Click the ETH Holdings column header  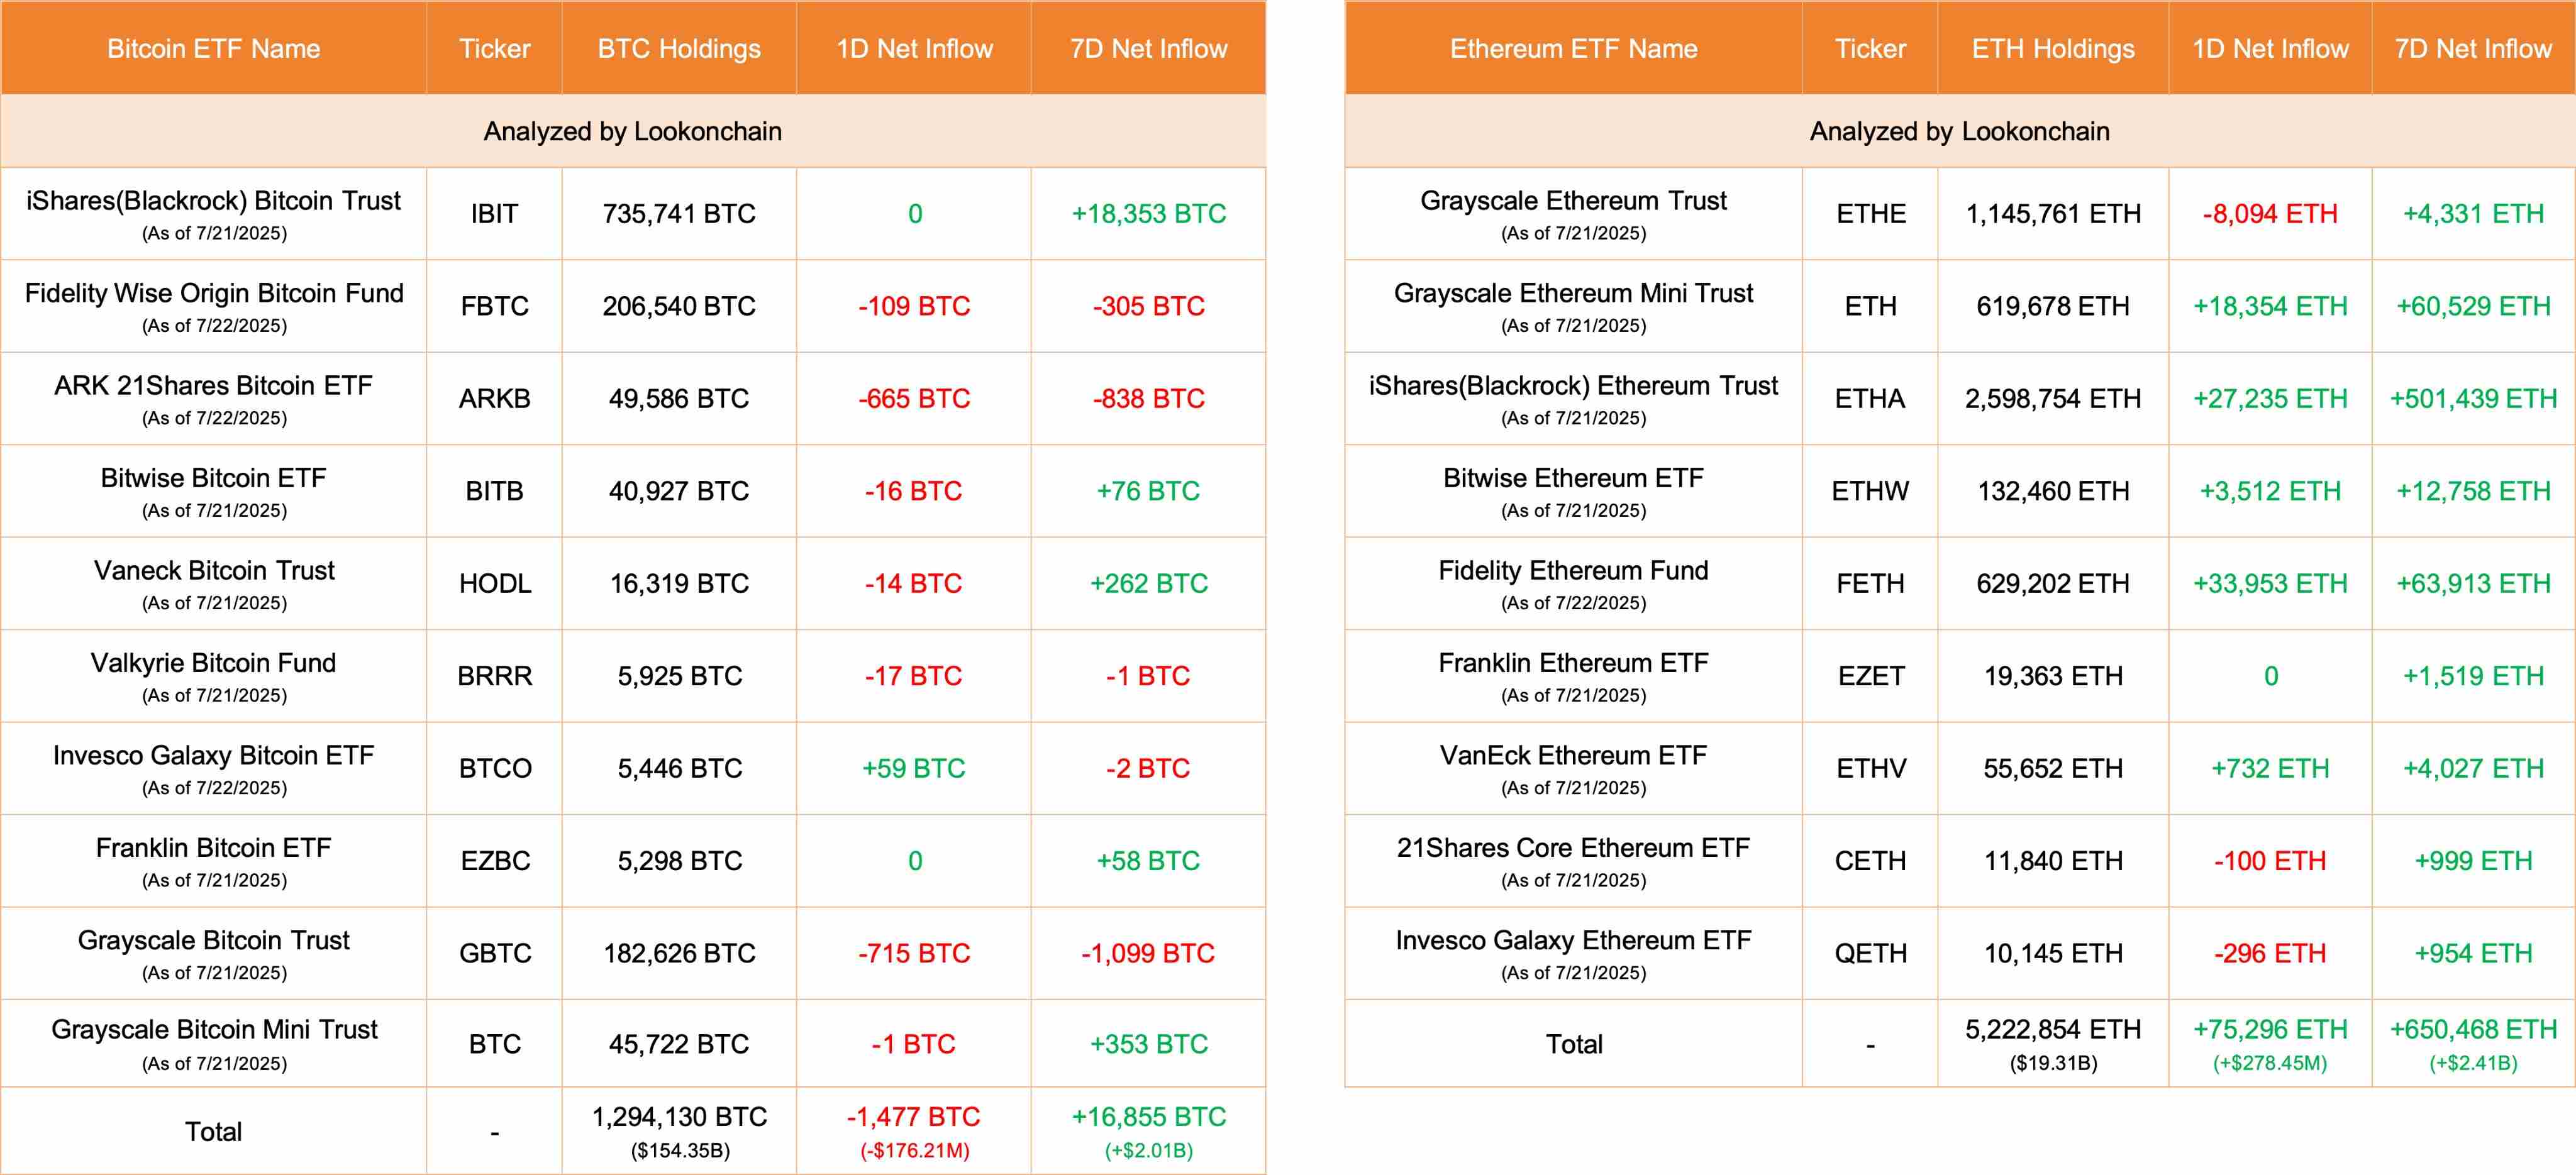click(x=2053, y=49)
